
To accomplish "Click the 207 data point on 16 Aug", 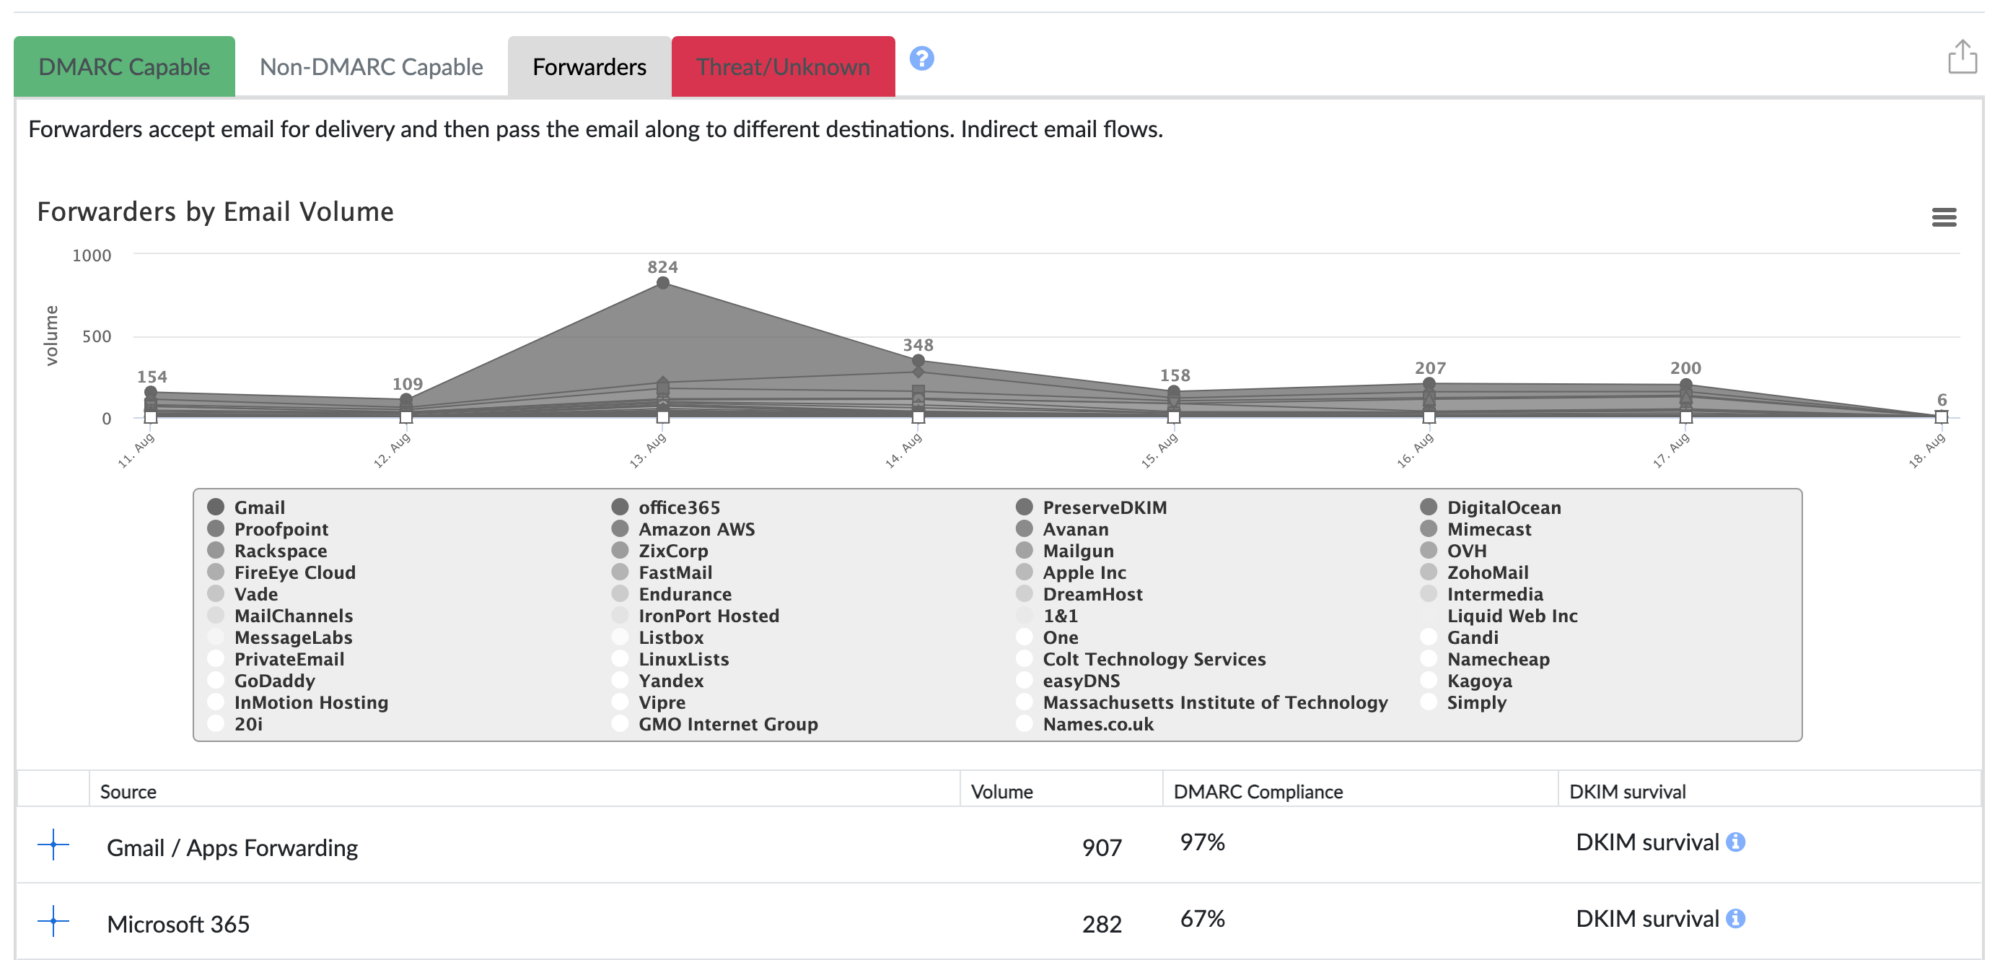I will (1429, 384).
